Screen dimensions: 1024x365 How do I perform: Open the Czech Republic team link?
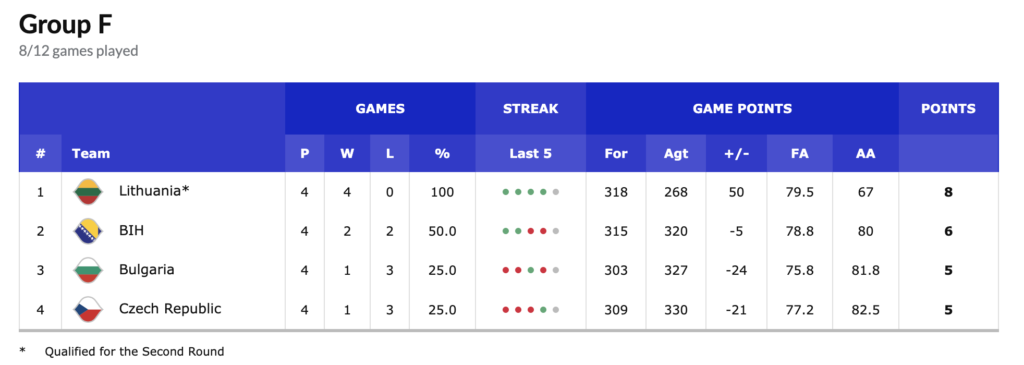click(170, 308)
